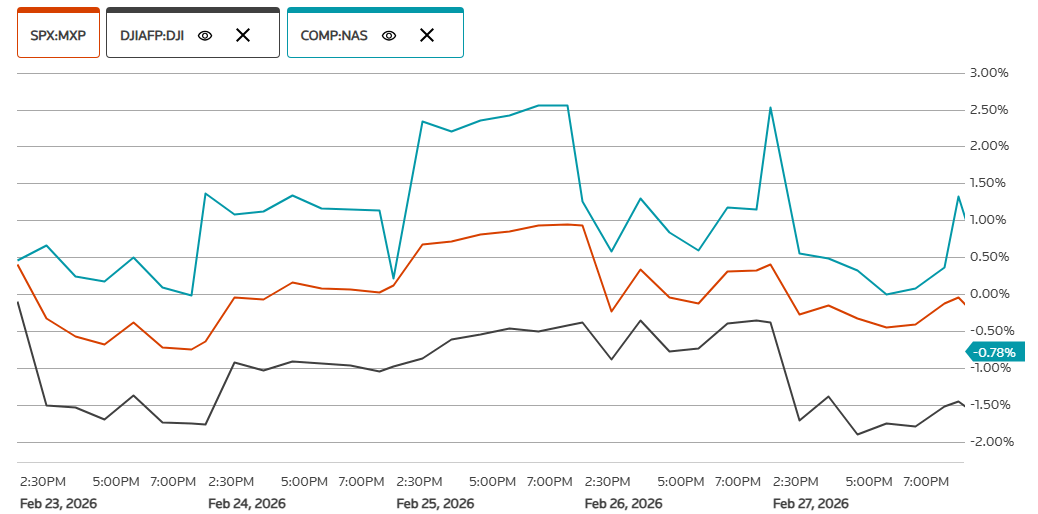The height and width of the screenshot is (514, 1038).
Task: Click the -2.00% y-axis label
Action: click(x=988, y=442)
